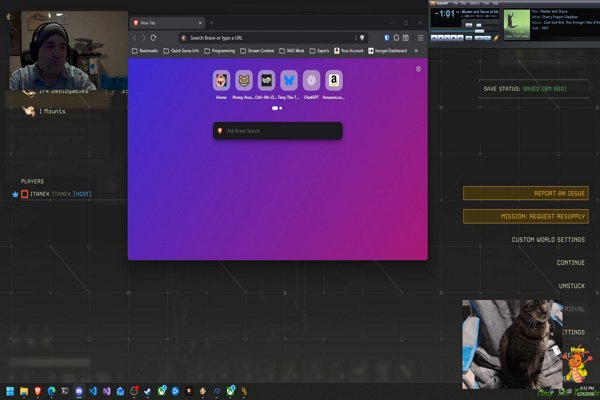600x400 pixels.
Task: Select Continue in game menu
Action: tap(570, 263)
